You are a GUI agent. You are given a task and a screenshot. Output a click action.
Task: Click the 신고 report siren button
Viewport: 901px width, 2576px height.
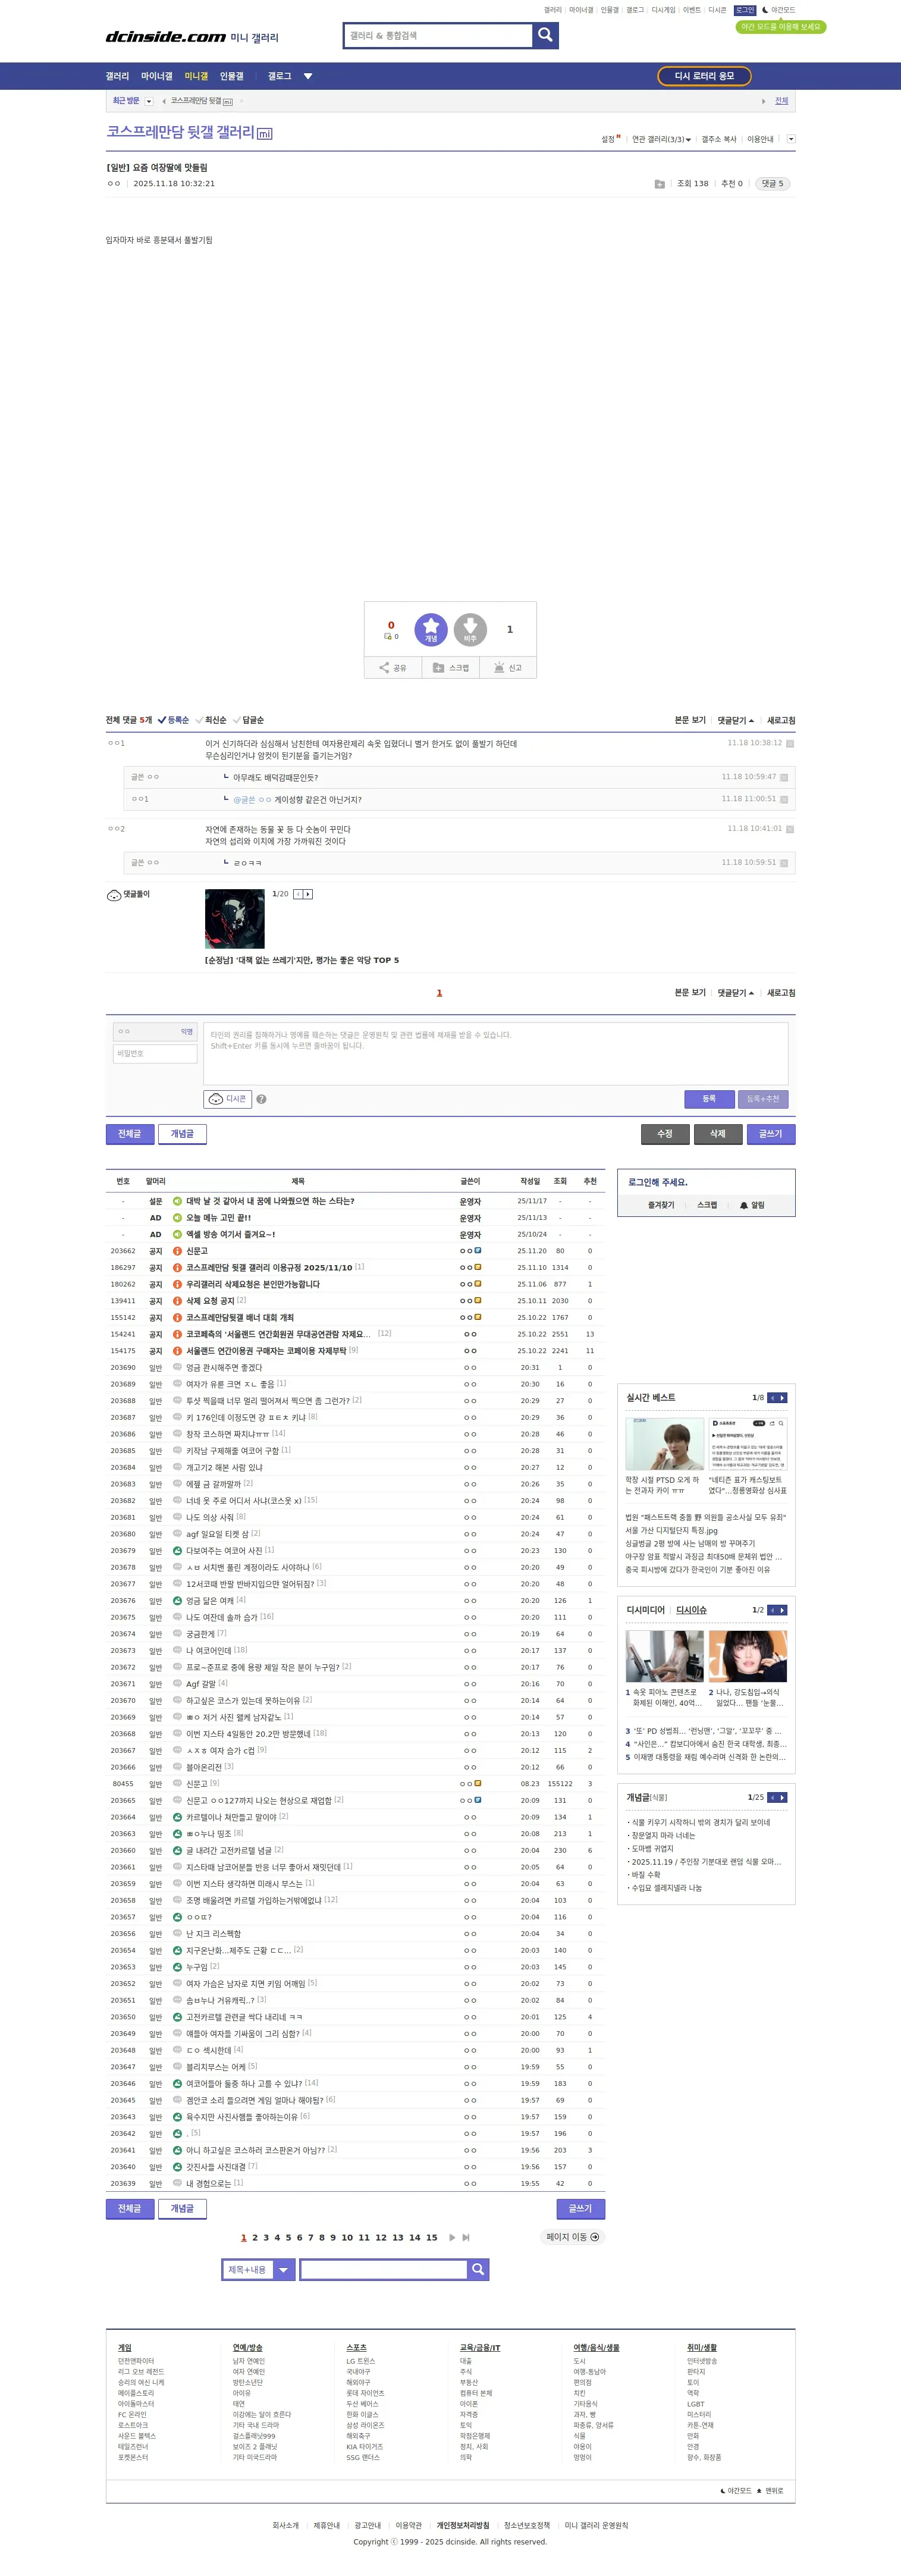(x=508, y=667)
